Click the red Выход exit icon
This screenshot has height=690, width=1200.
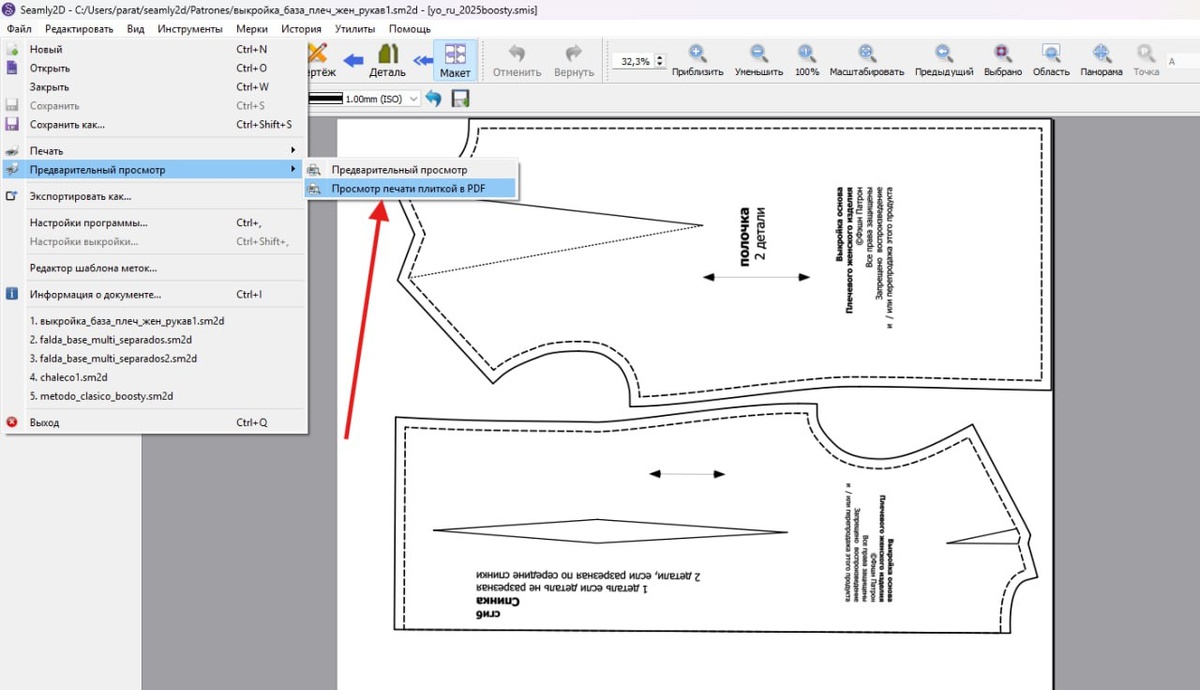tap(12, 423)
